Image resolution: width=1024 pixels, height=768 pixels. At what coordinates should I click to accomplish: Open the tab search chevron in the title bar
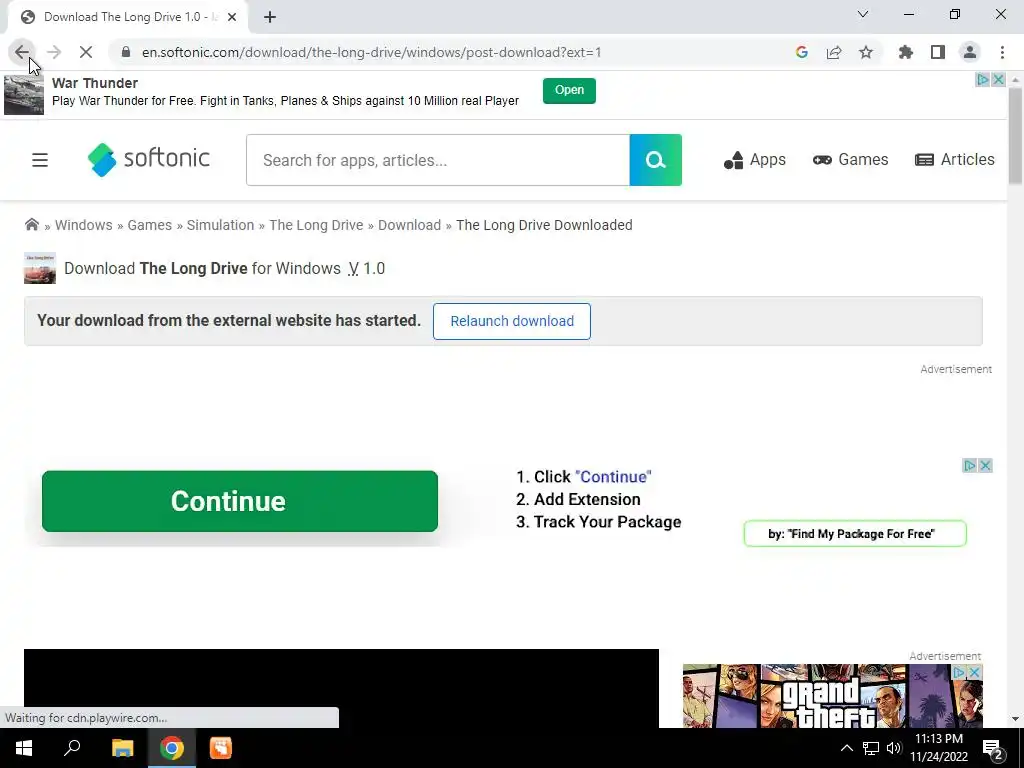pos(863,14)
